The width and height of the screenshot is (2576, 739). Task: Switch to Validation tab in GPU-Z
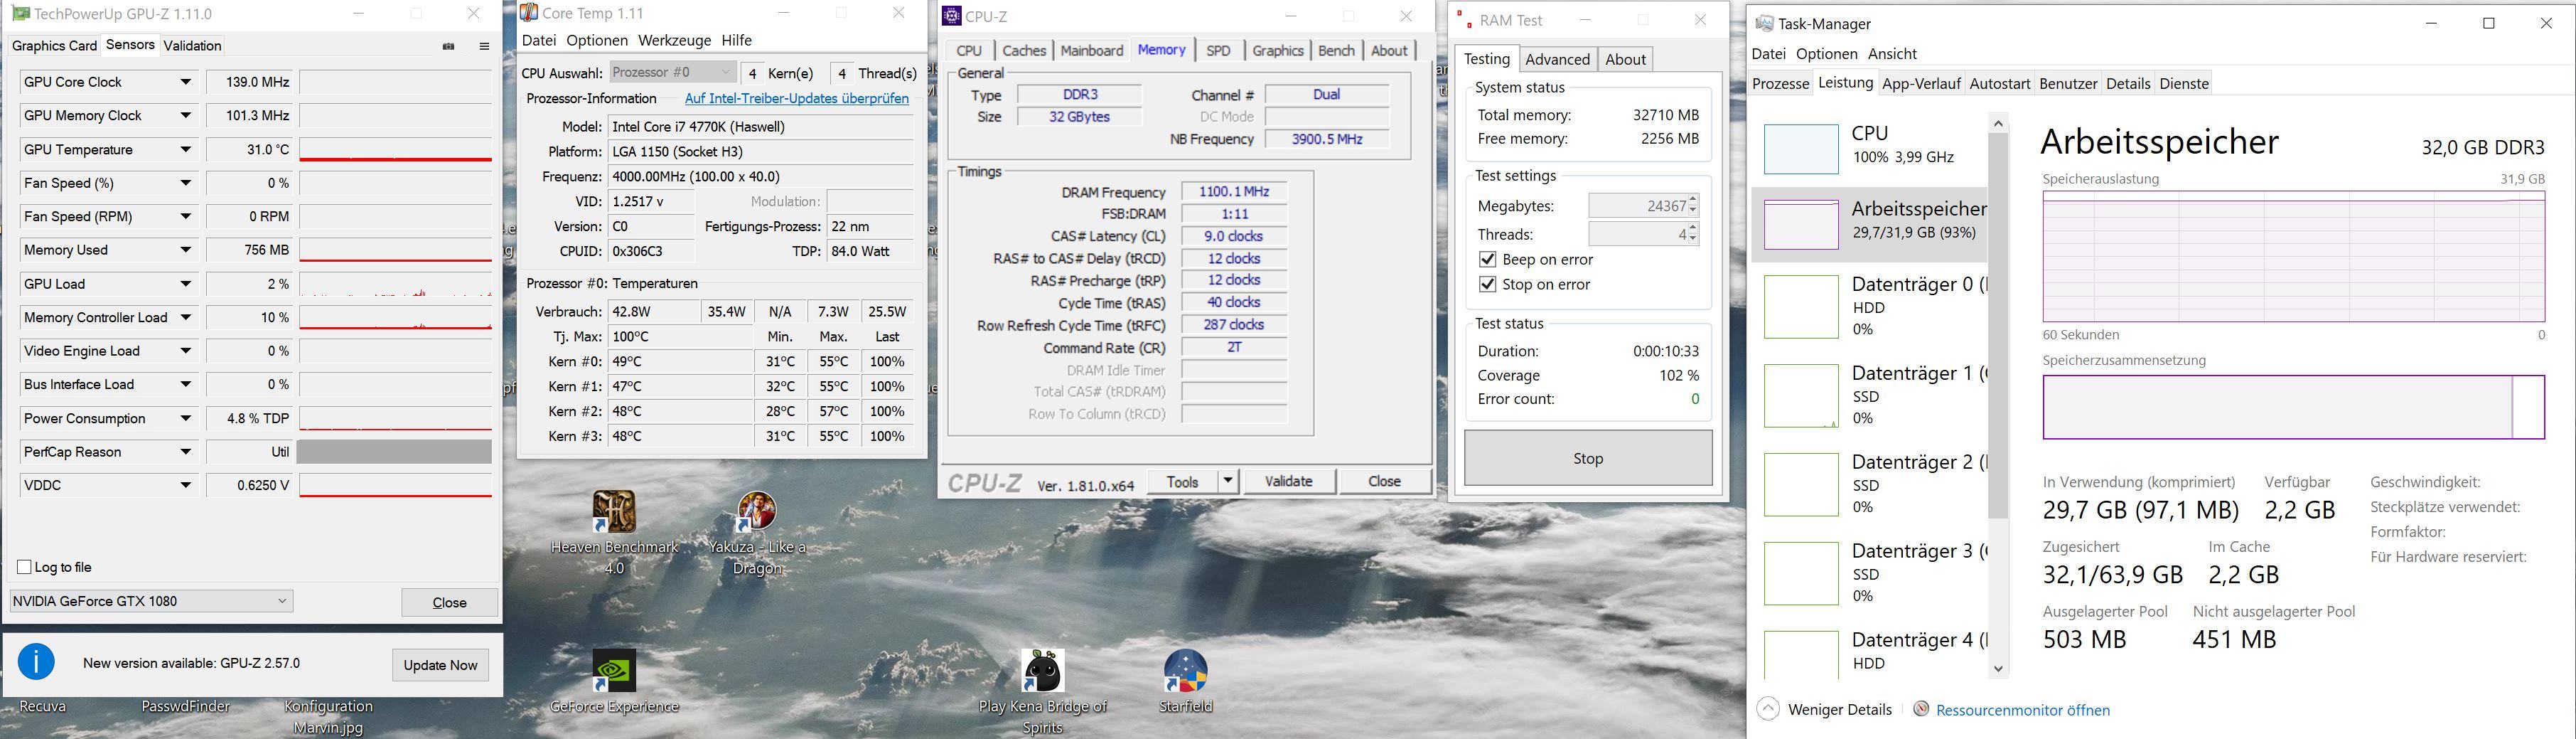click(192, 45)
